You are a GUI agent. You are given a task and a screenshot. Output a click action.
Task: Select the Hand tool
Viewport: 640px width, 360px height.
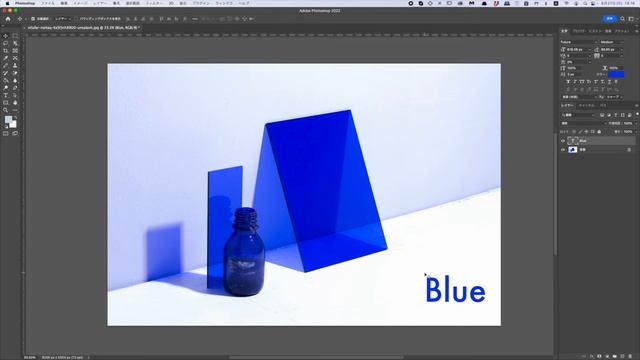15,102
